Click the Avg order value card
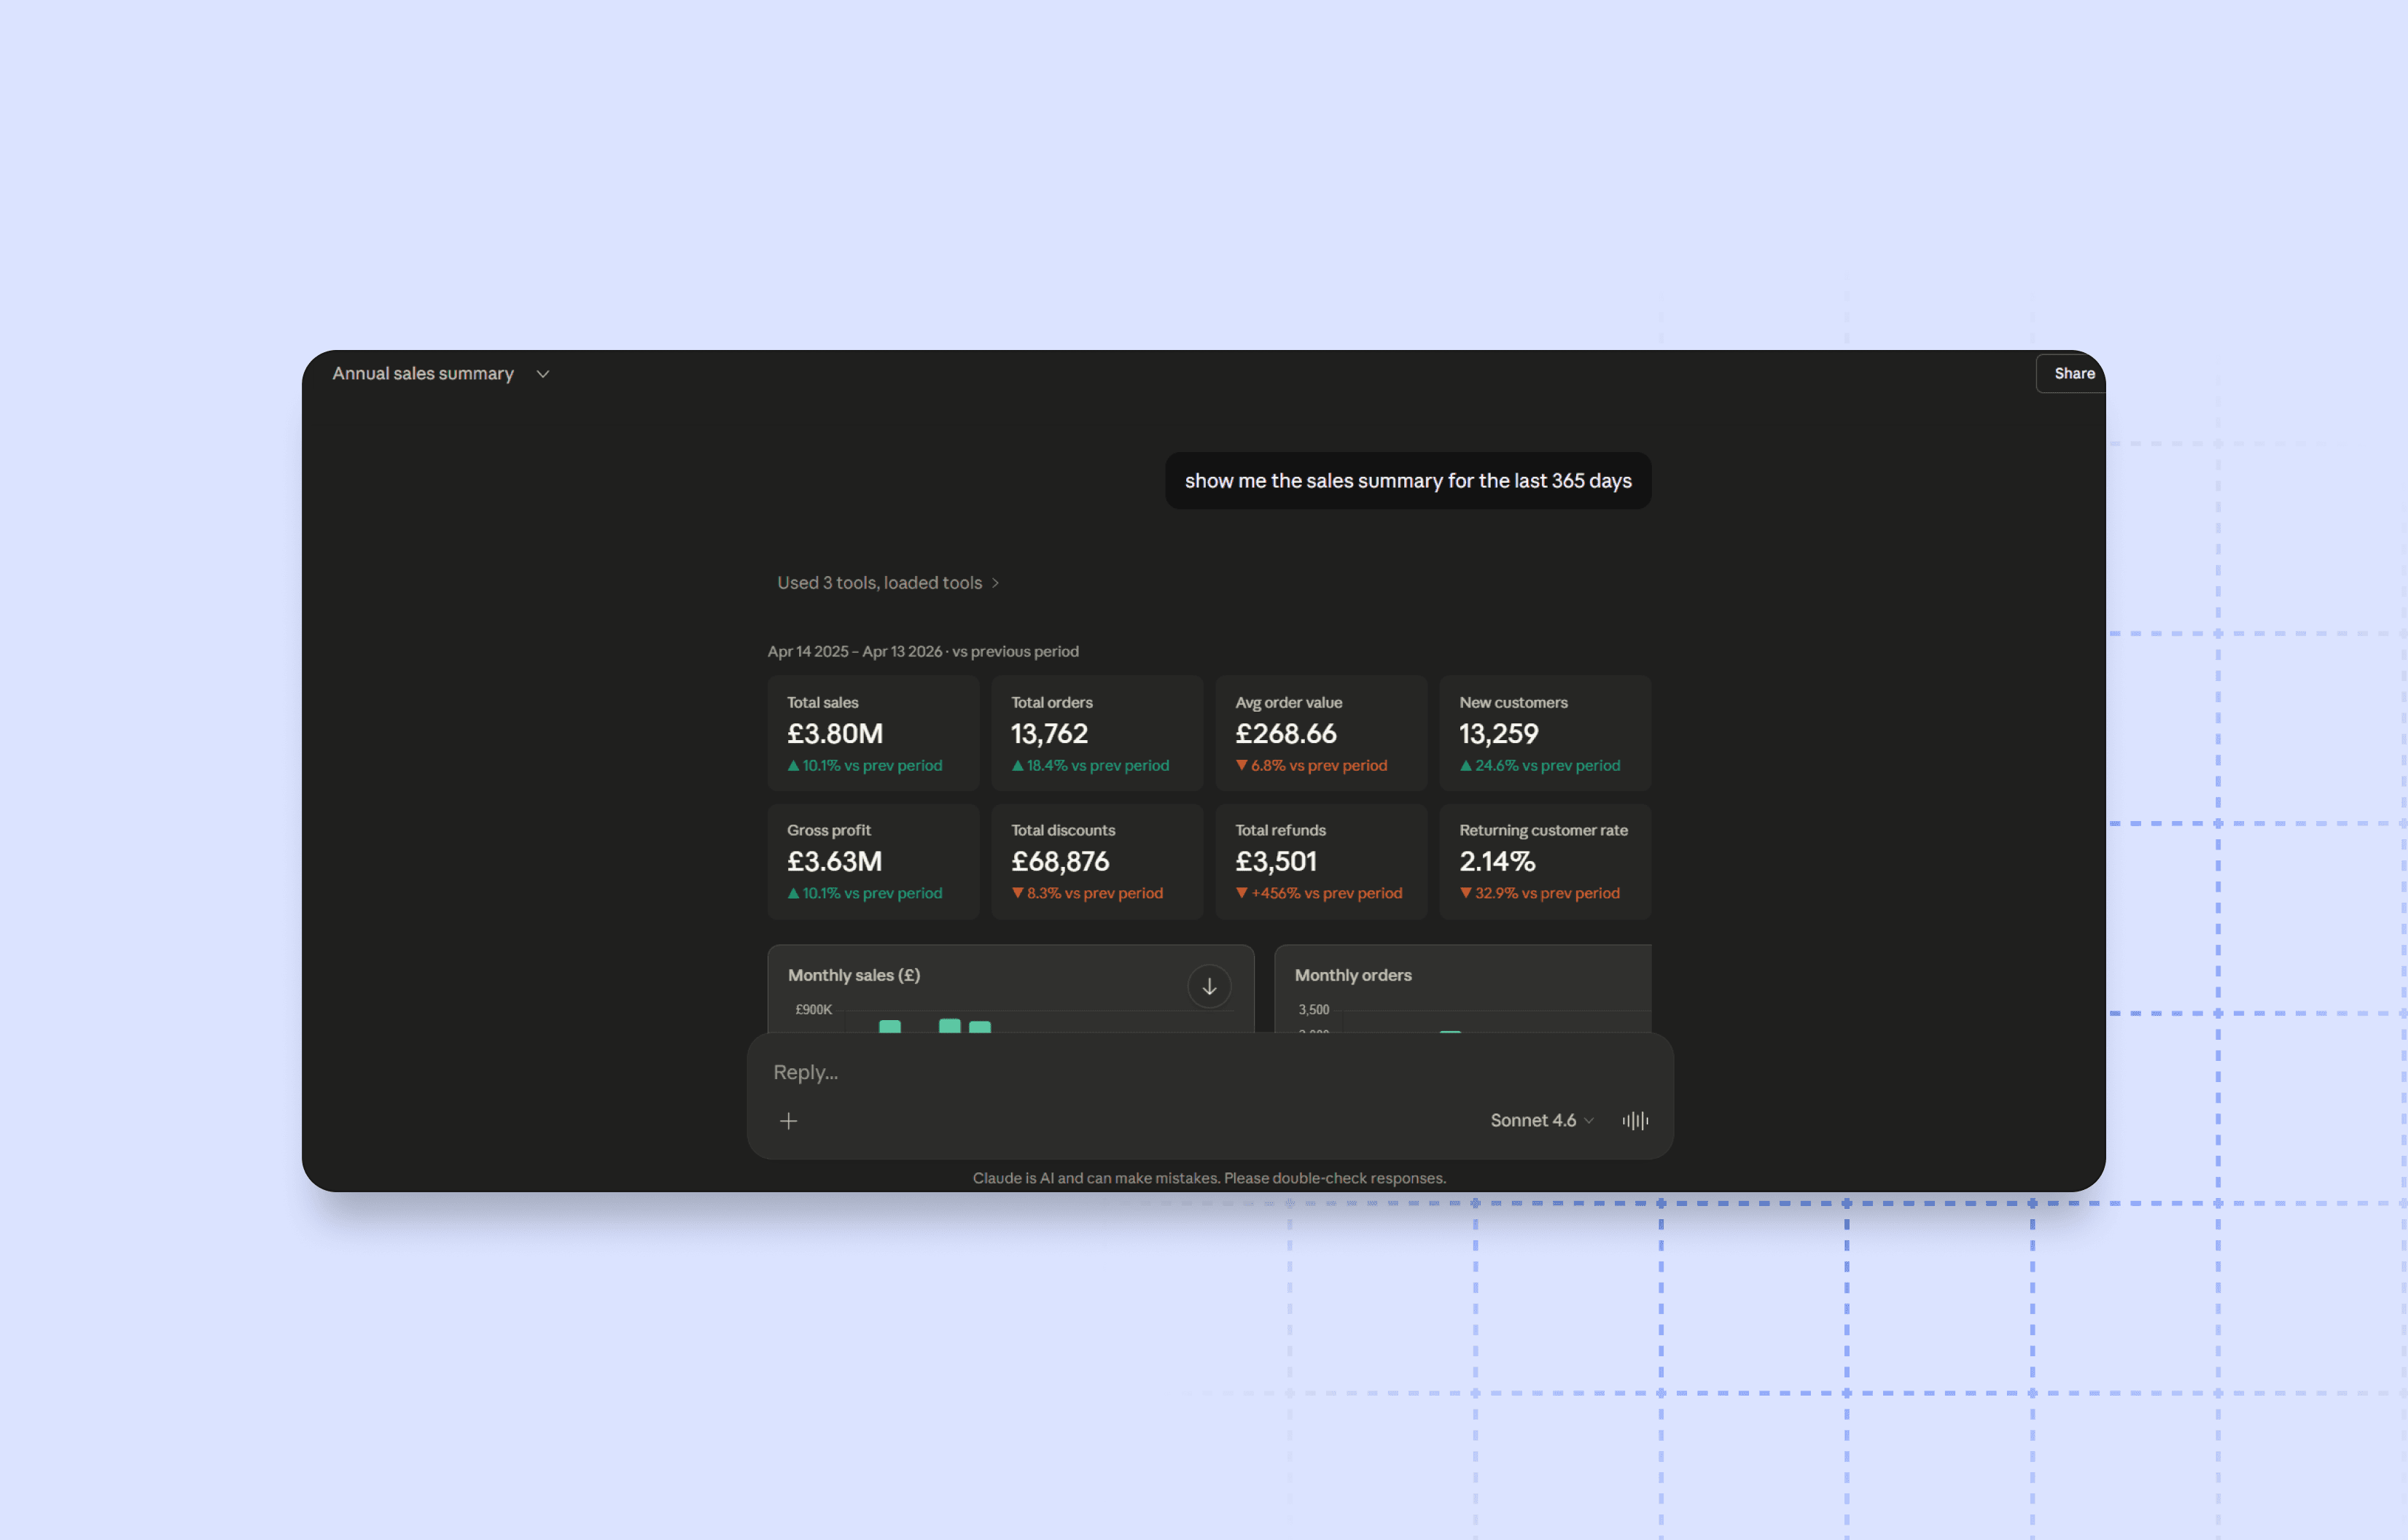The height and width of the screenshot is (1540, 2408). [x=1320, y=733]
